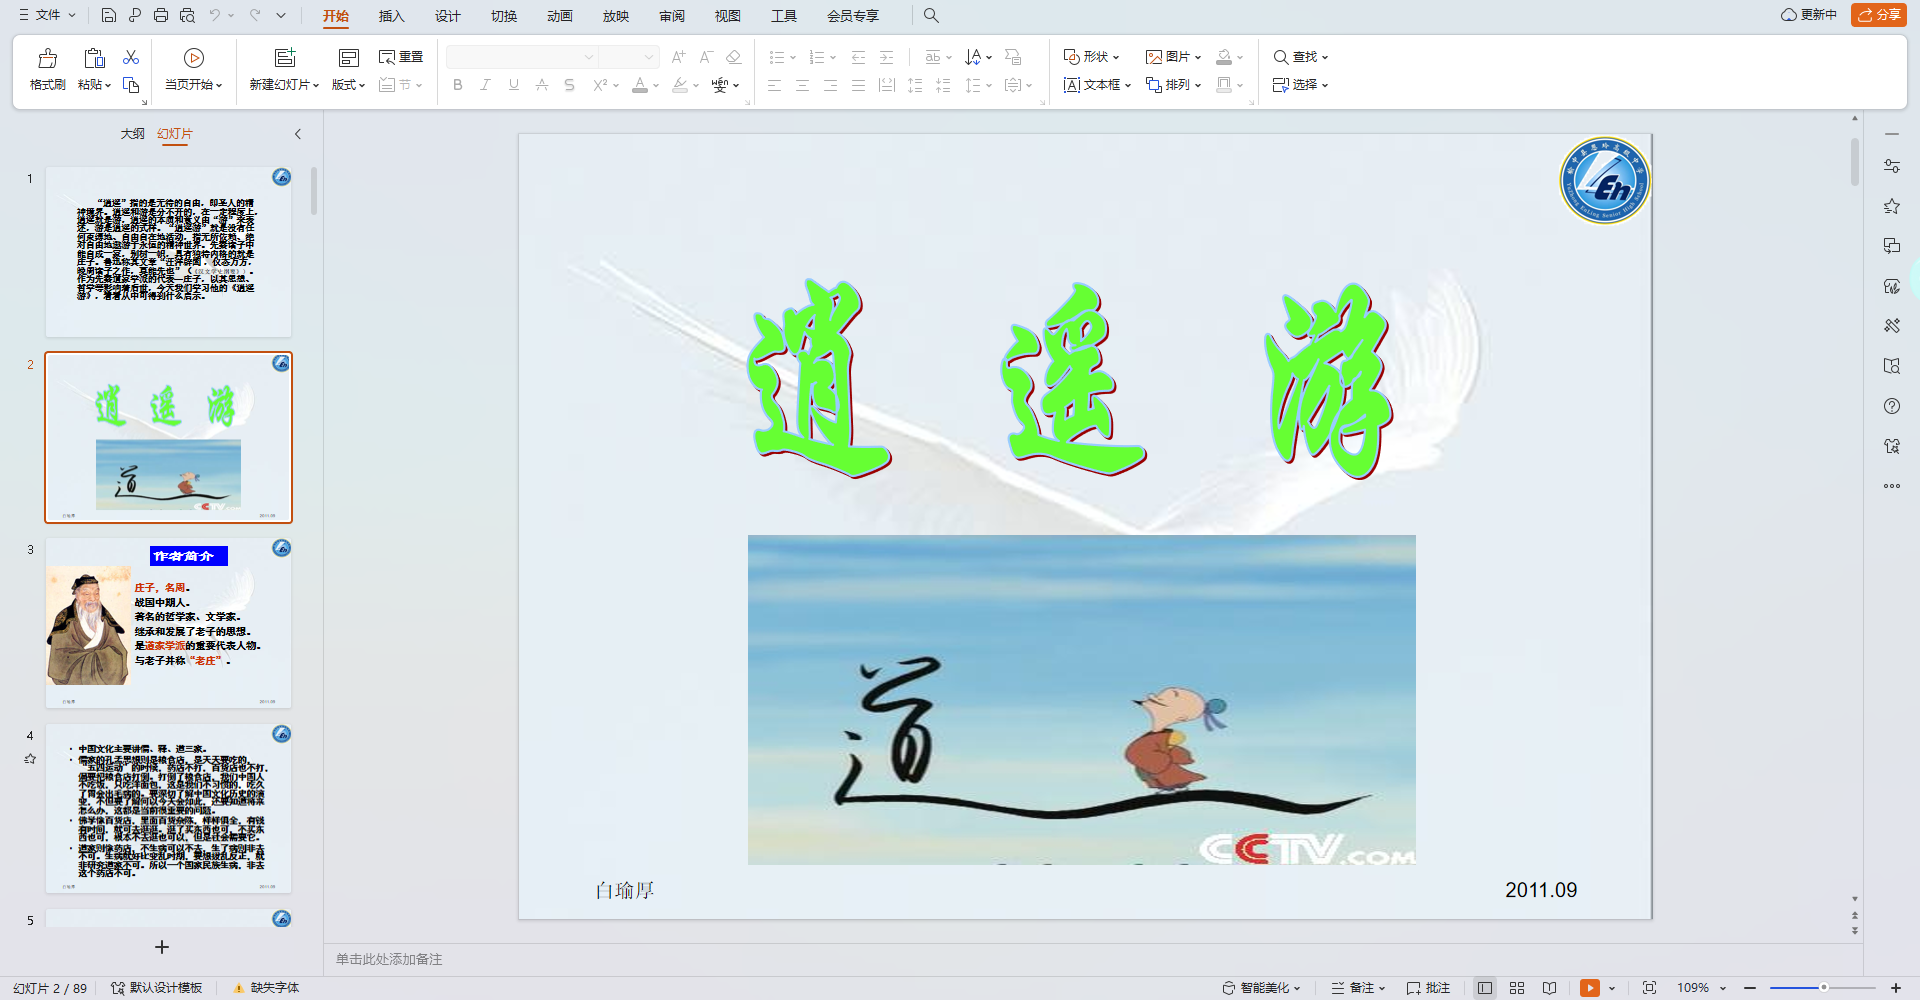
Task: Click the three-dots more icon in right sidebar
Action: click(x=1892, y=486)
